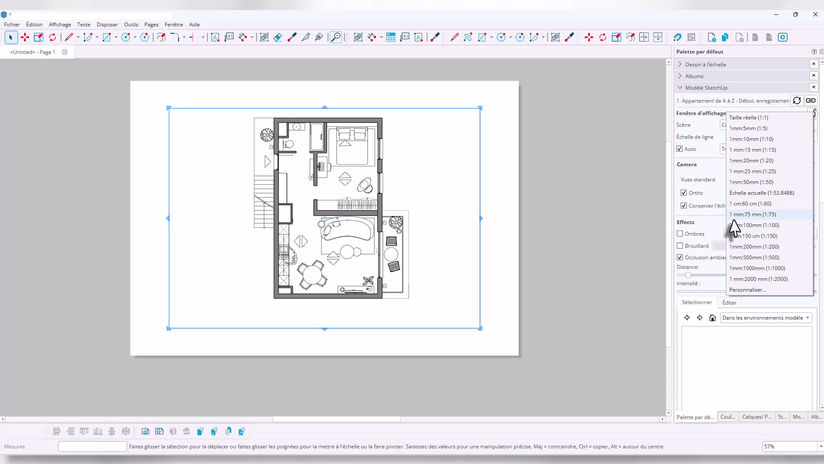The image size is (824, 464).
Task: Select the first Polygon tool
Action: tap(145, 37)
